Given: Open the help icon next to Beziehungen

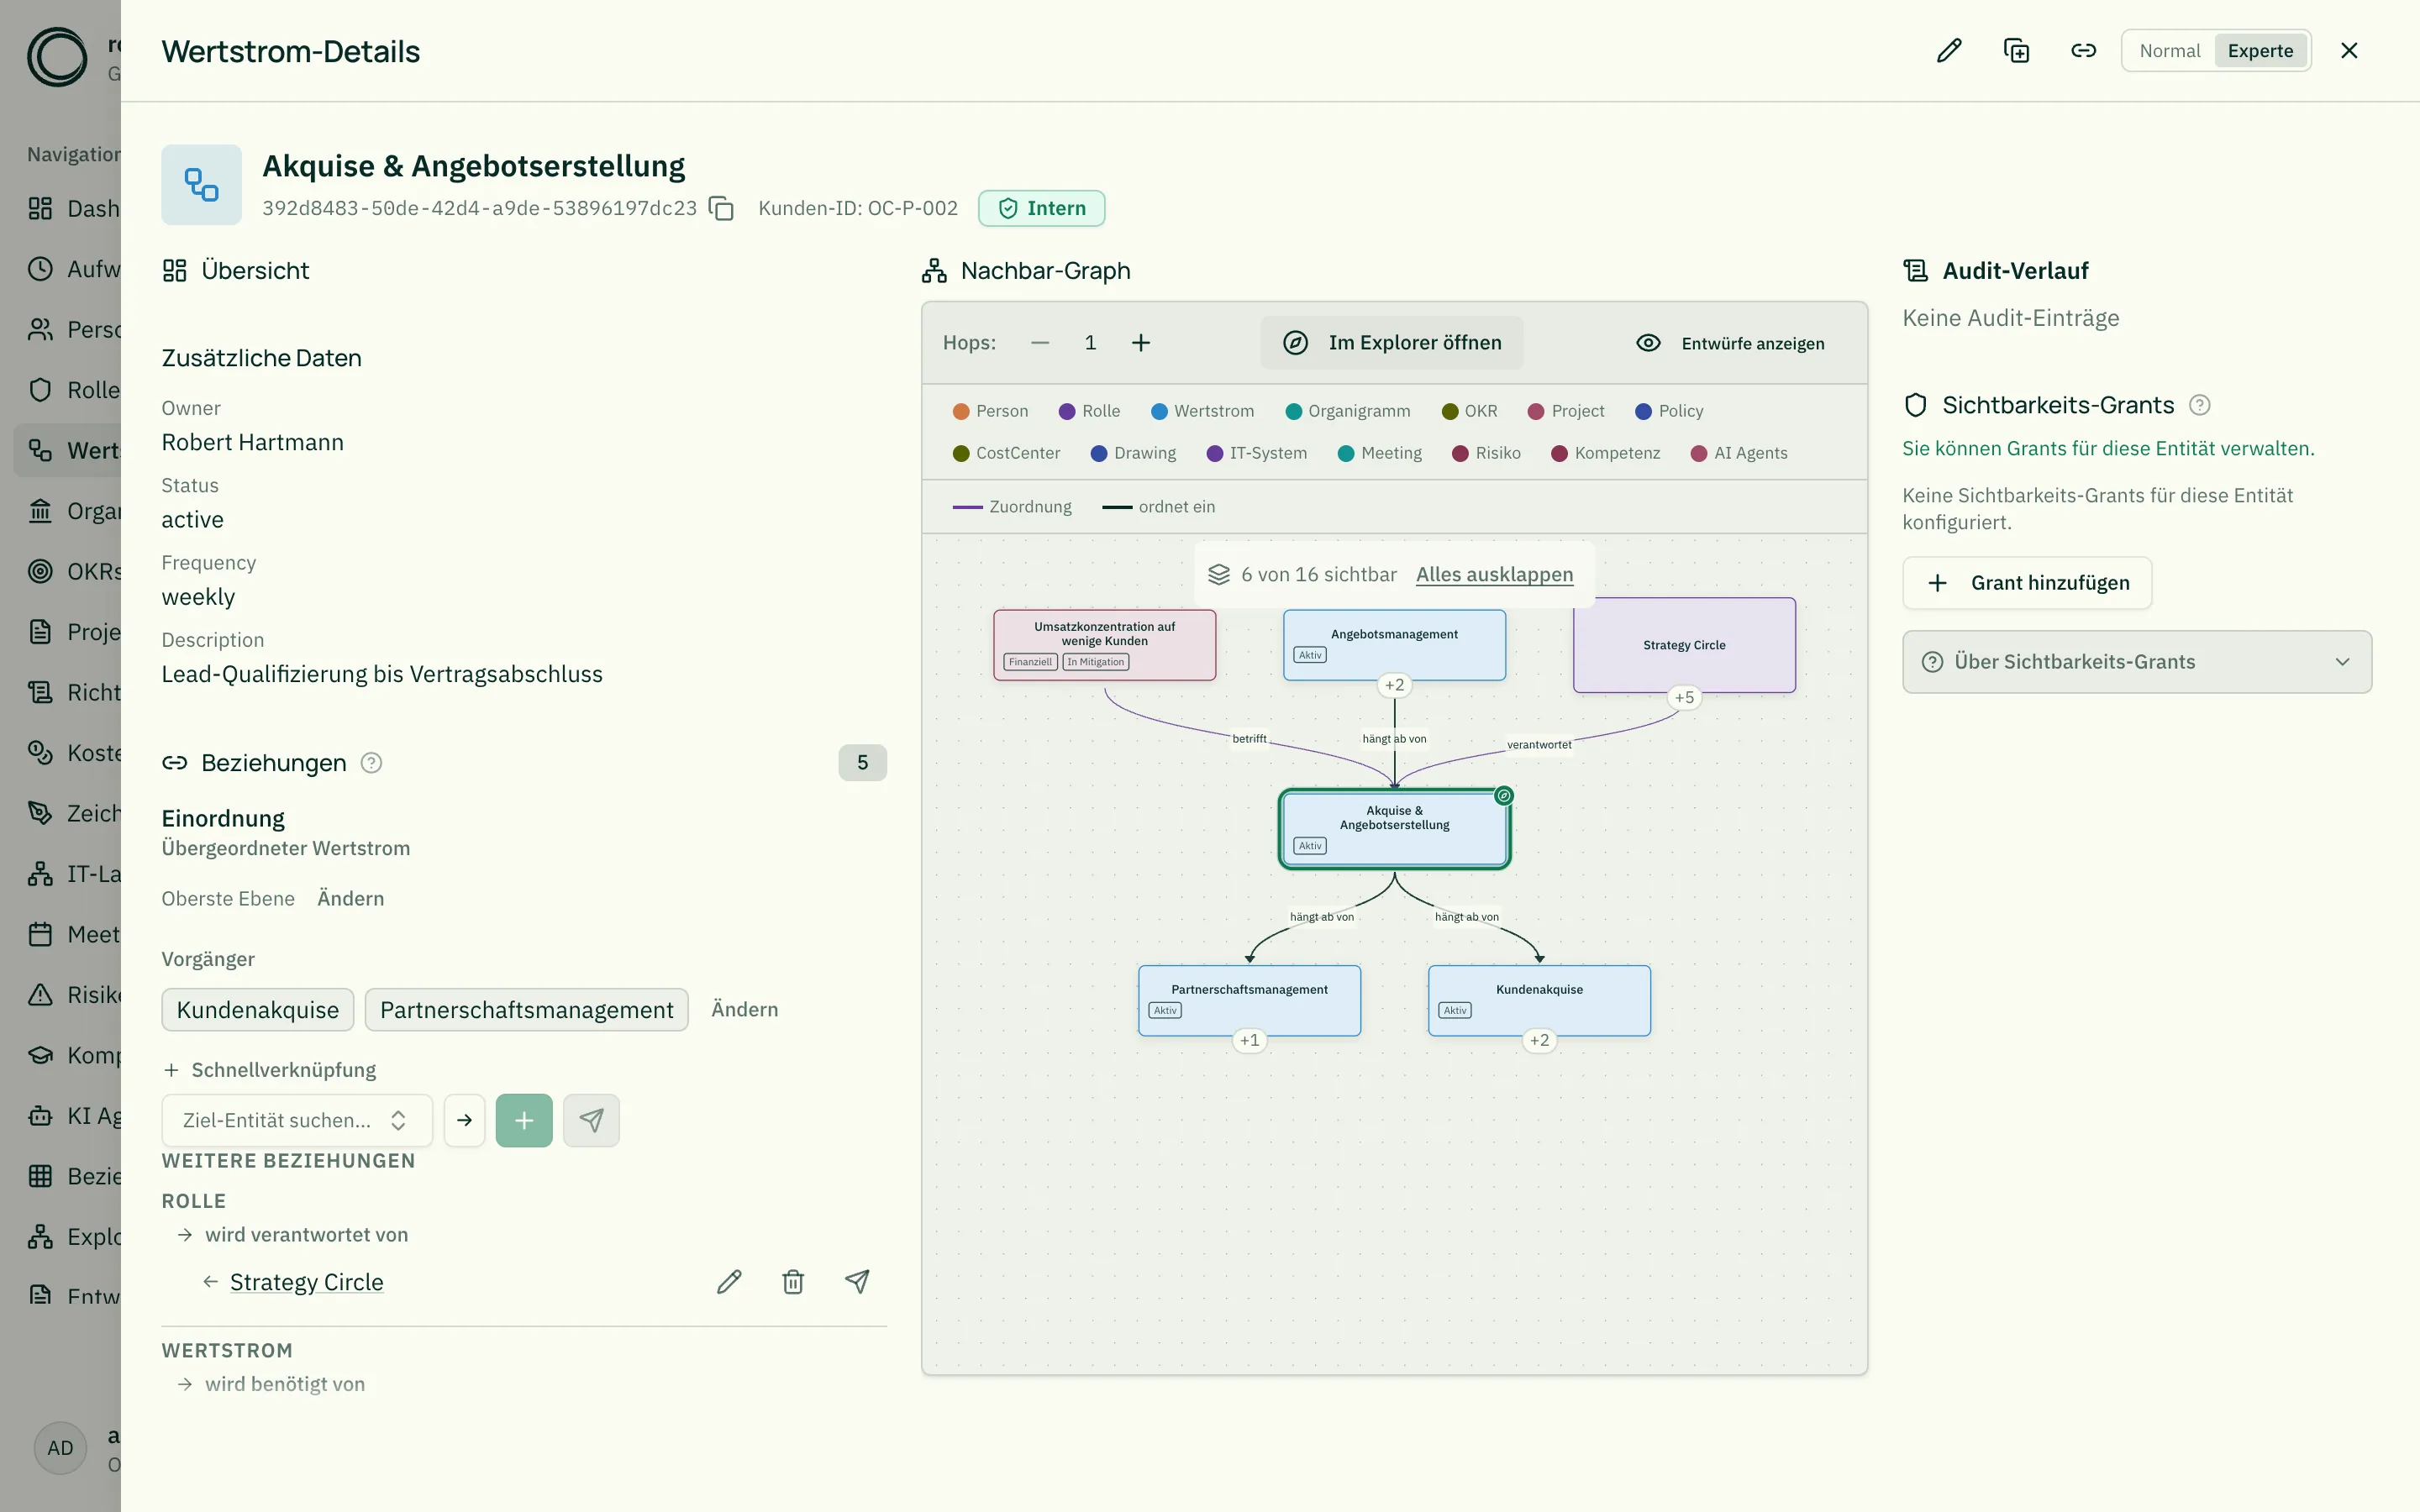Looking at the screenshot, I should (x=371, y=763).
